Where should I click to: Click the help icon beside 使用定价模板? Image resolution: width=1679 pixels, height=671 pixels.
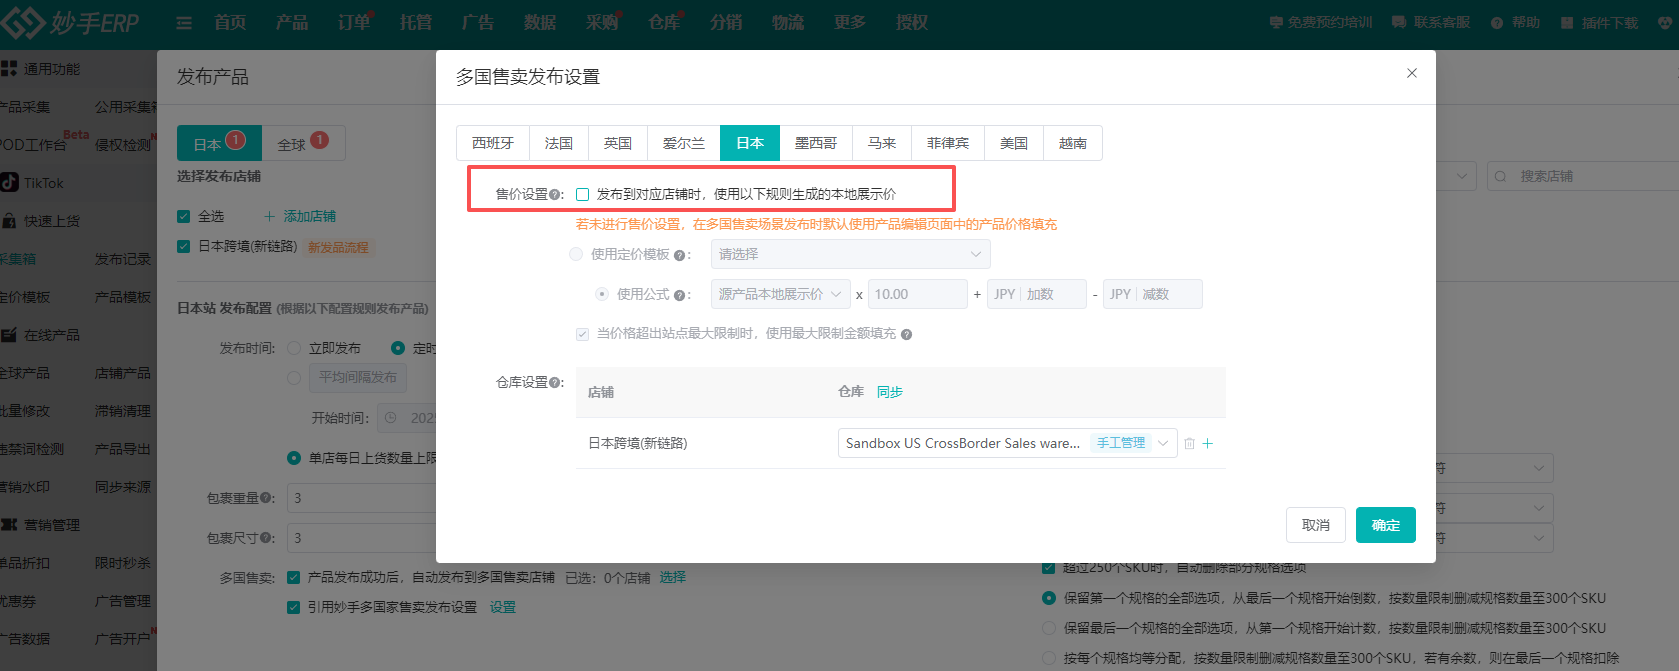pyautogui.click(x=679, y=255)
